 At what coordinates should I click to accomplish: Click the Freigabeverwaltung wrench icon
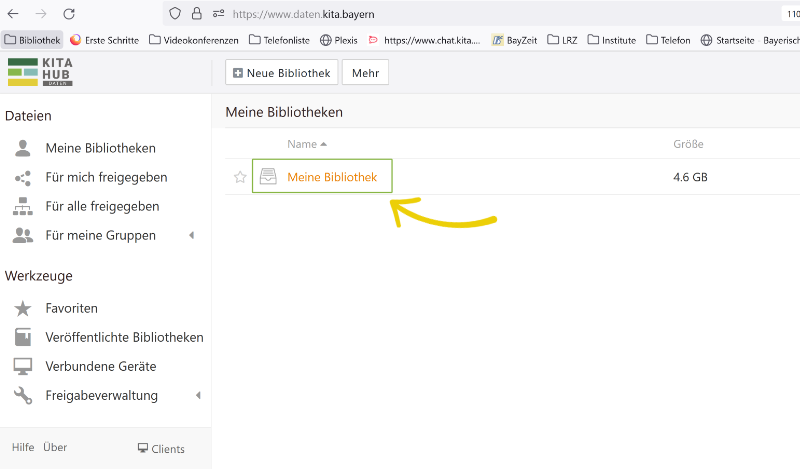click(23, 396)
